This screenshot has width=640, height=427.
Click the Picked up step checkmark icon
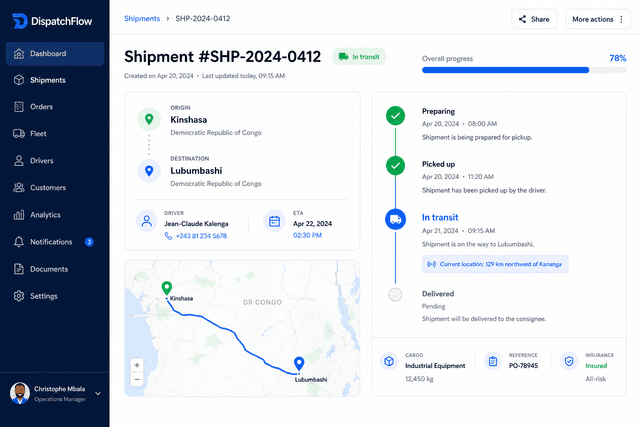396,166
